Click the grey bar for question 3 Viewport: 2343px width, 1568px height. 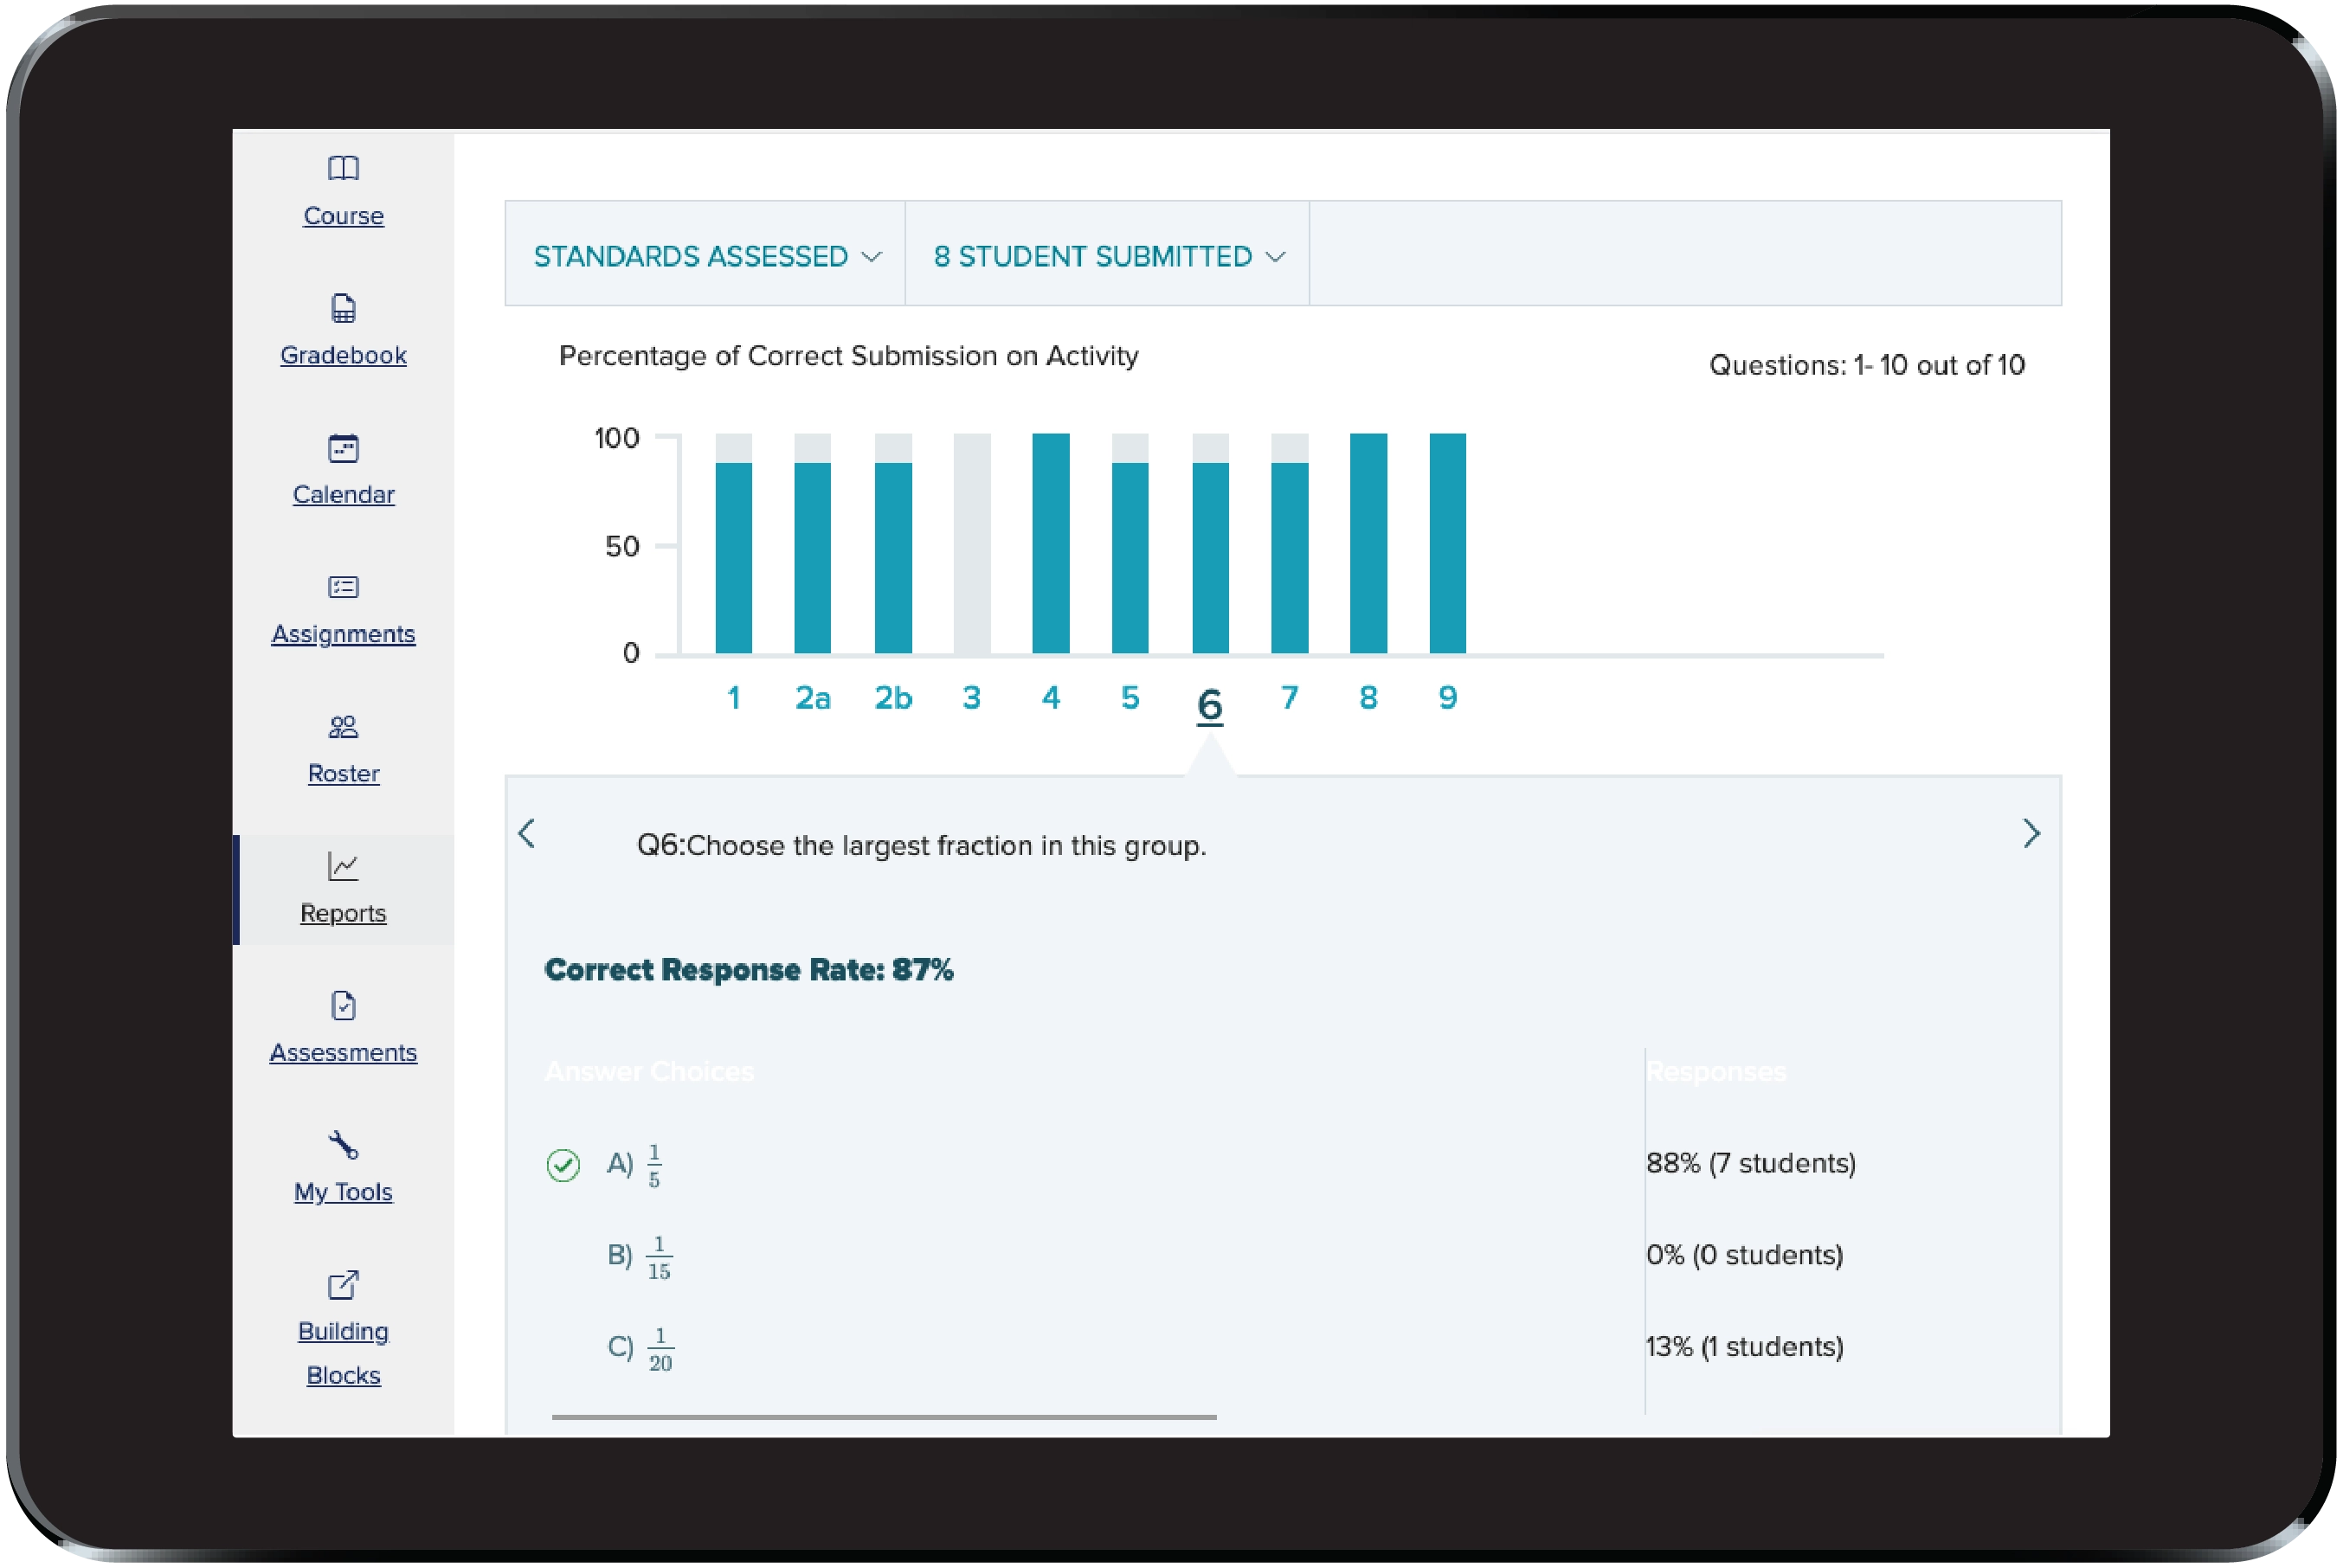[x=971, y=543]
